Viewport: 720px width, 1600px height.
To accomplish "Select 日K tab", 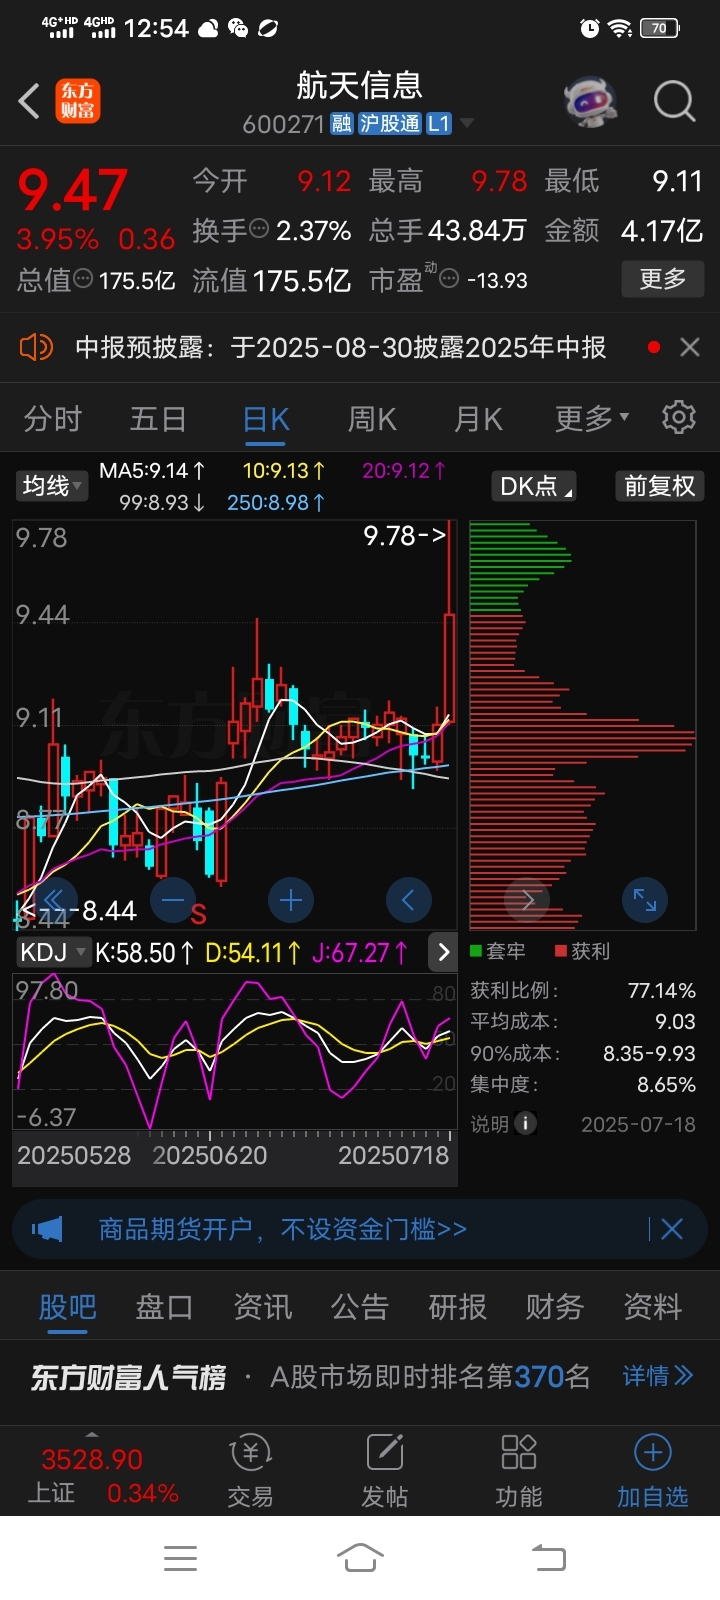I will click(x=266, y=418).
